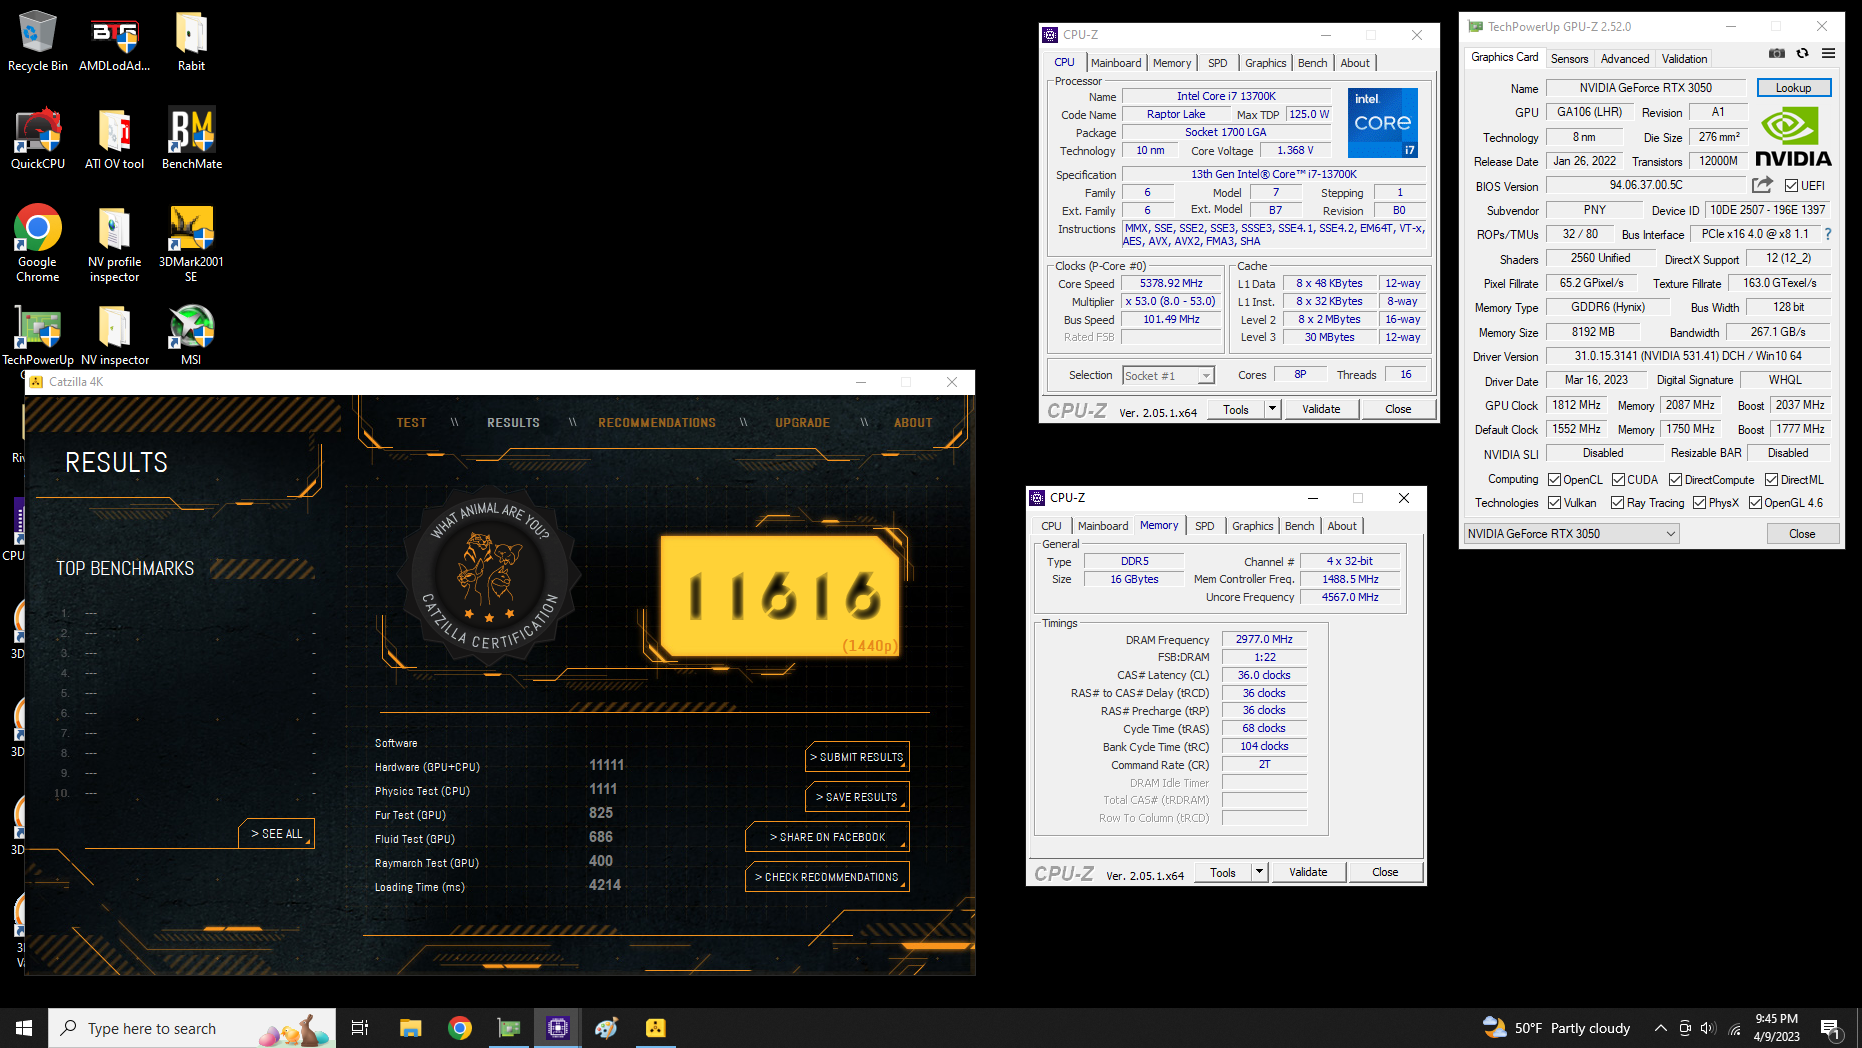Click Validate in the CPU-Z Memory window

(1308, 872)
